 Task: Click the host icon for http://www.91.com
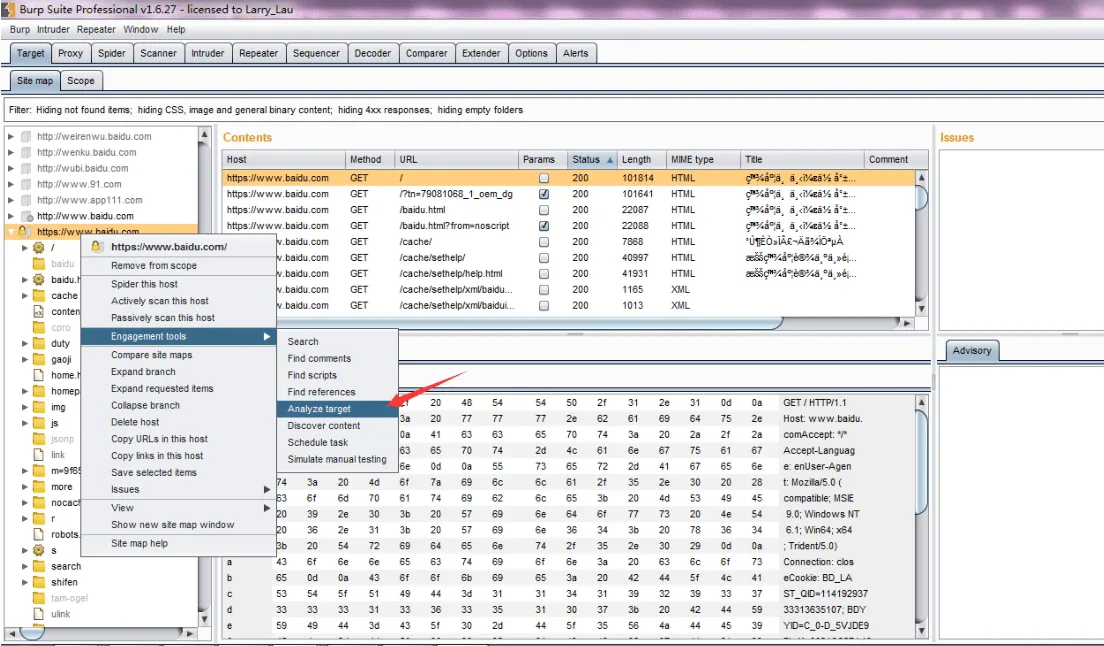pyautogui.click(x=26, y=184)
